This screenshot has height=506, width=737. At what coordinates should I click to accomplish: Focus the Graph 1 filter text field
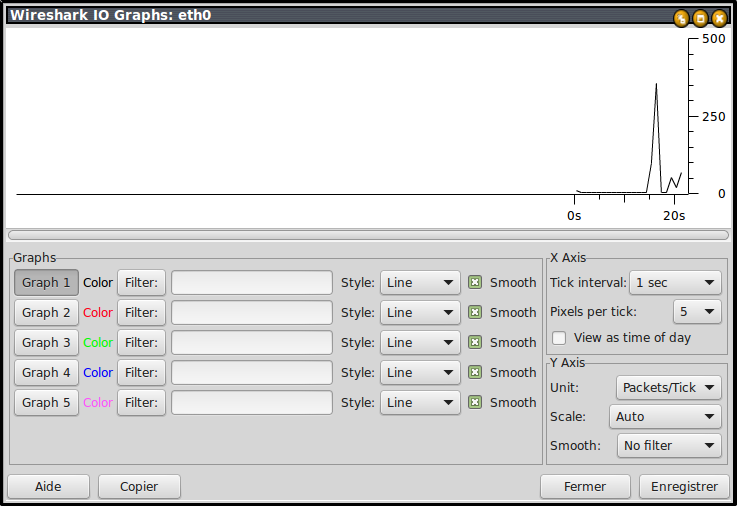tap(252, 282)
